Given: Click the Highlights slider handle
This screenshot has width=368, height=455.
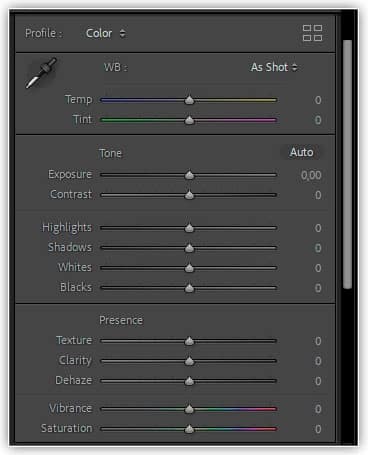Looking at the screenshot, I should coord(189,228).
